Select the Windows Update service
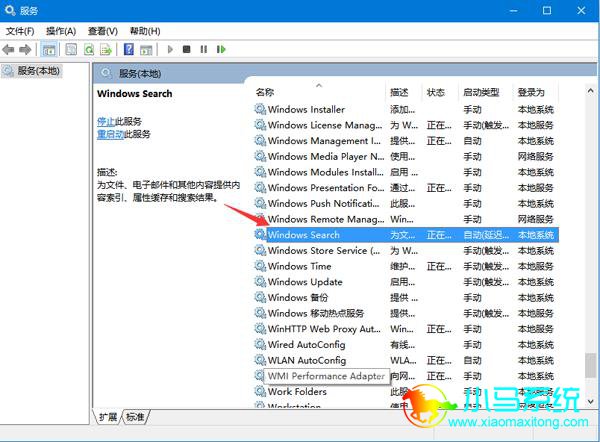 pyautogui.click(x=404, y=282)
